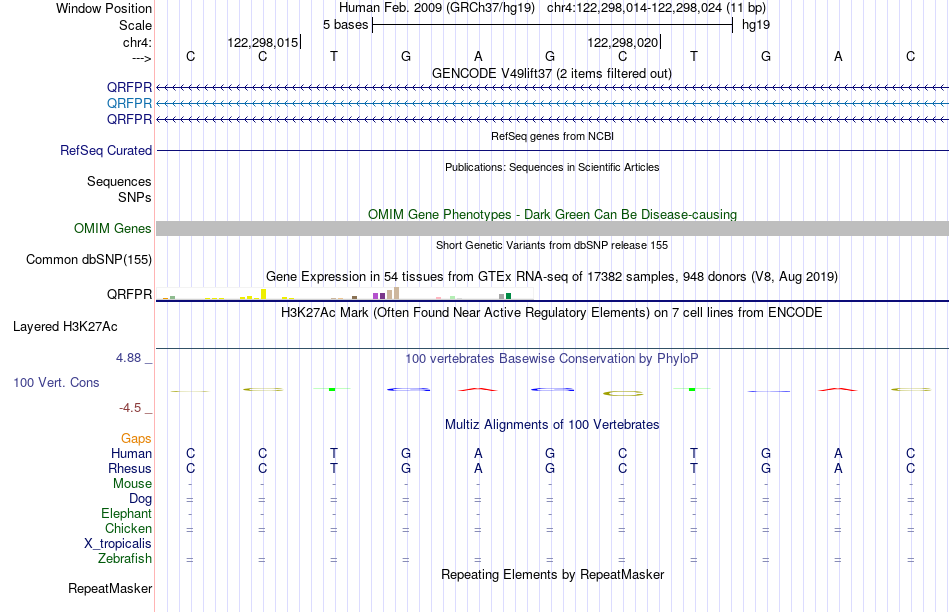This screenshot has width=950, height=612.
Task: Click the Common dbSNP(155) label
Action: (x=88, y=259)
